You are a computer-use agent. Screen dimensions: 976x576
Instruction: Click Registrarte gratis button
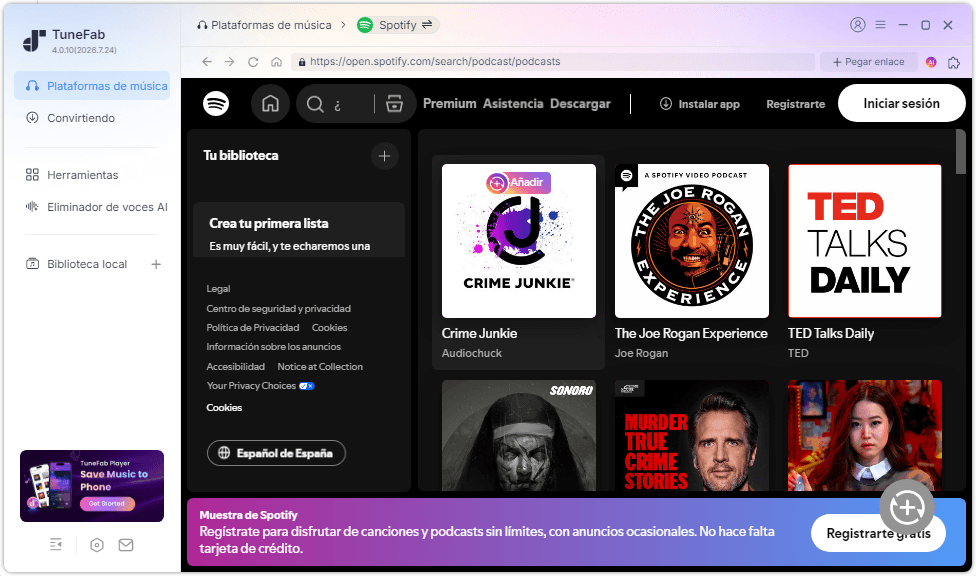[878, 534]
